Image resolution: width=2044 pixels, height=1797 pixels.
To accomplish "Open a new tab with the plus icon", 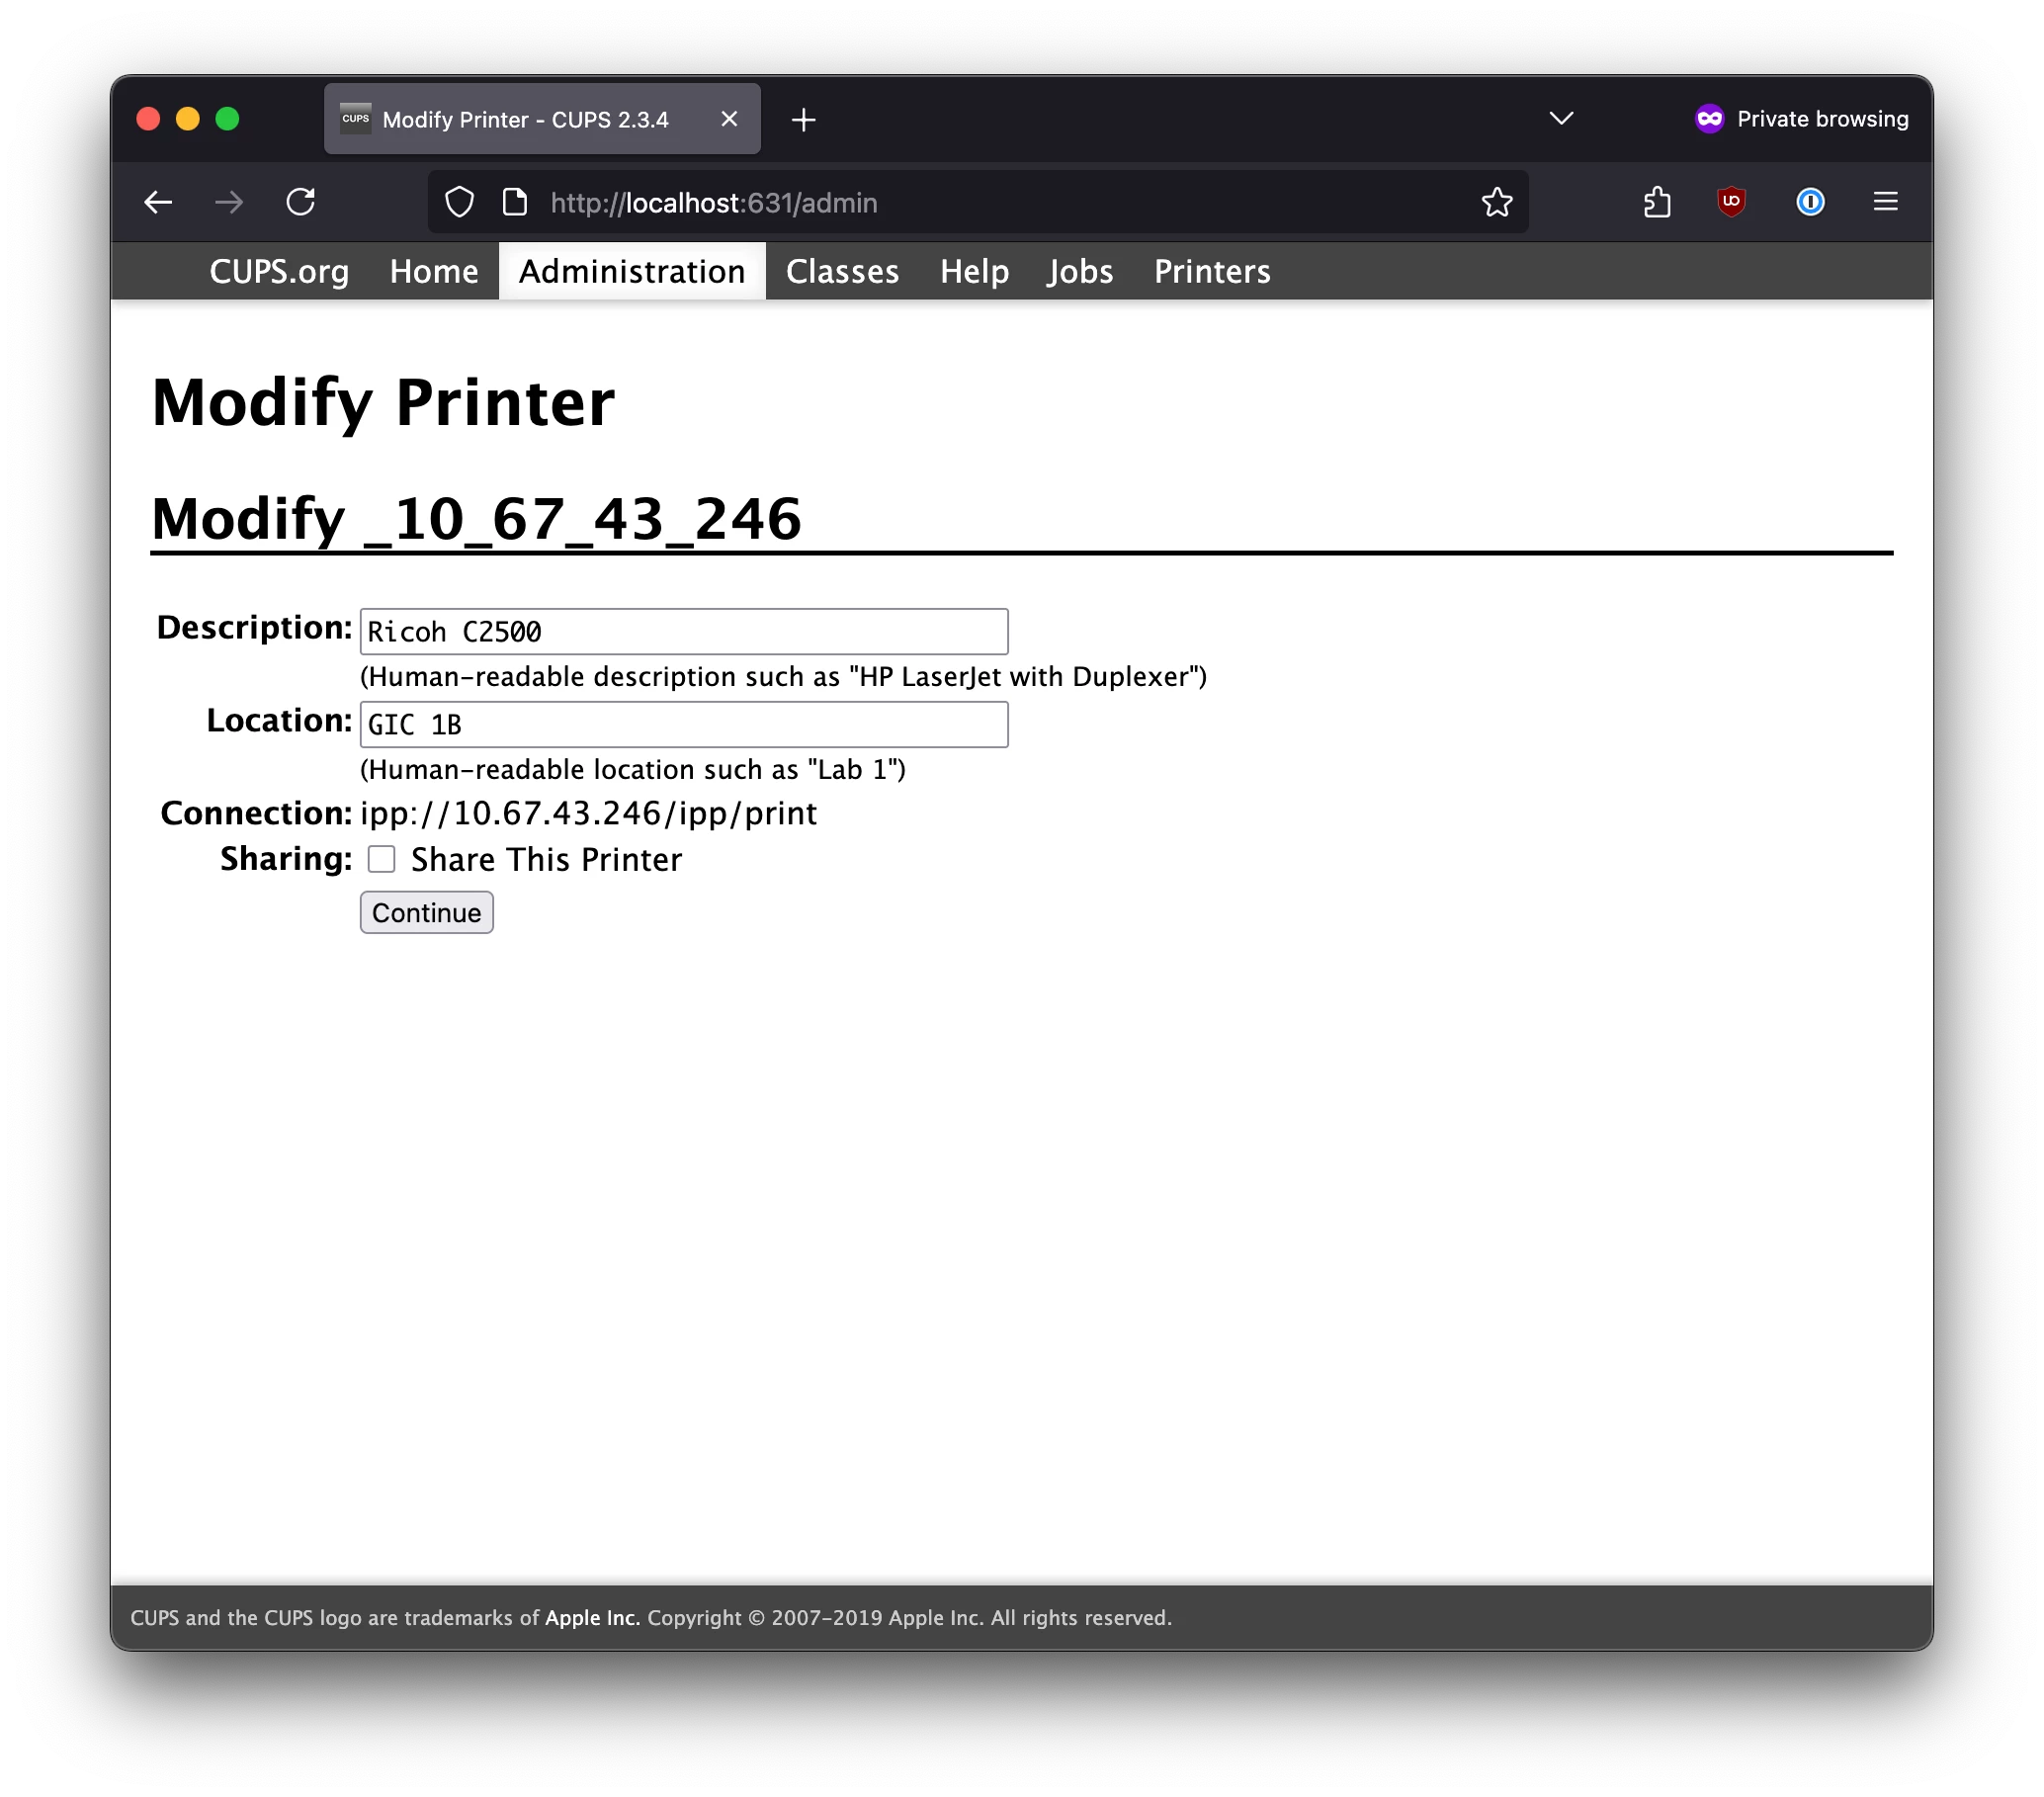I will (803, 120).
